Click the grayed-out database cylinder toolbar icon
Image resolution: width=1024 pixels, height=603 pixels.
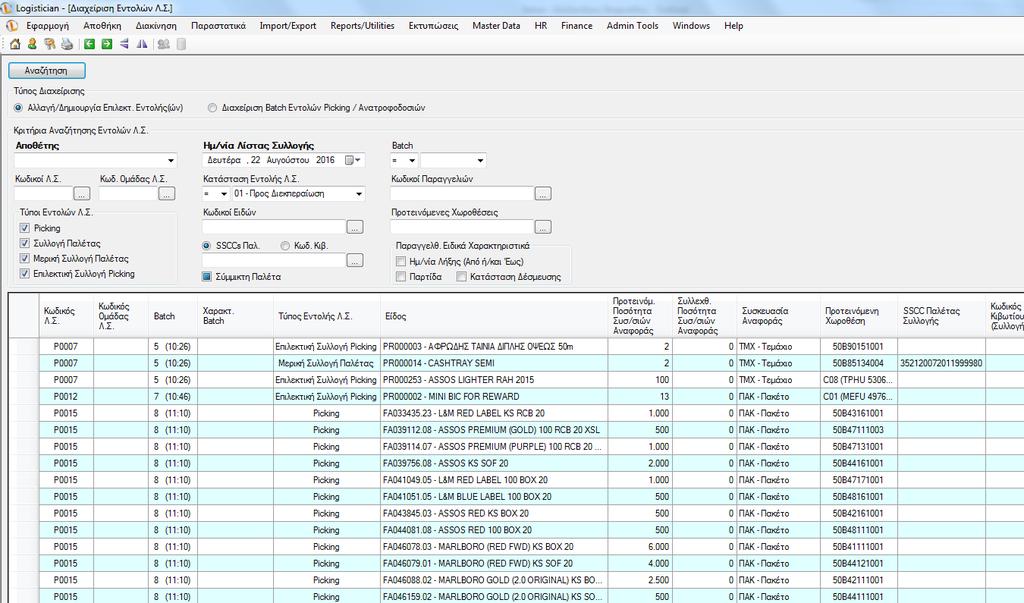point(182,44)
